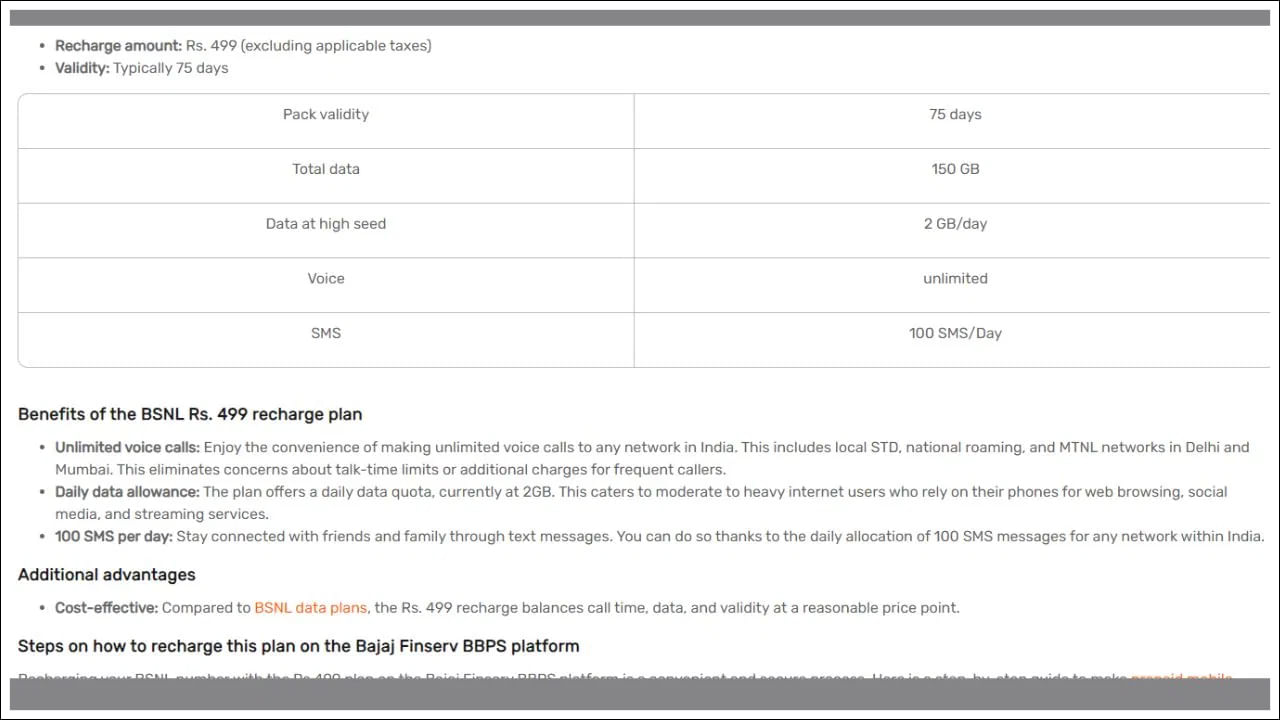Select the '2 GB/day' table value
Viewport: 1280px width, 720px height.
coord(955,224)
